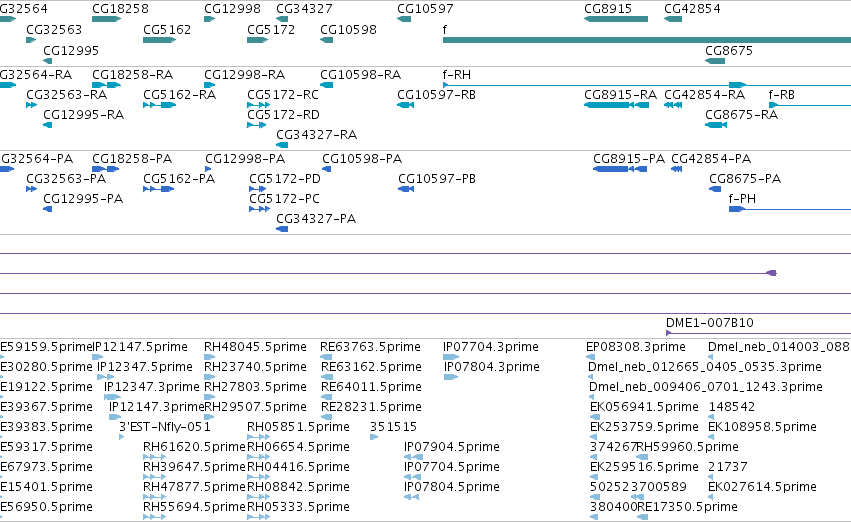Click the CG12995 gene label
851x522 pixels.
[71, 51]
